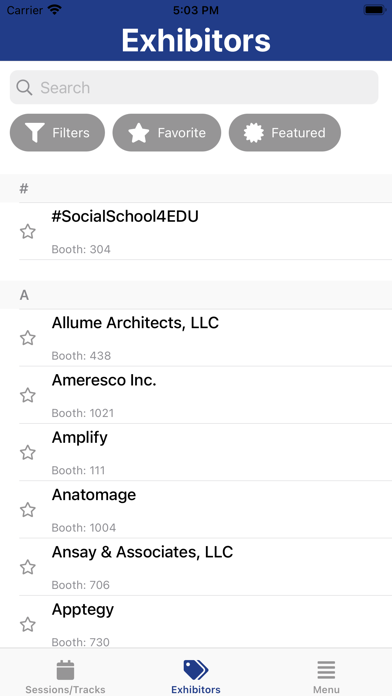
Task: Tap the star beside Amplify
Action: [28, 452]
